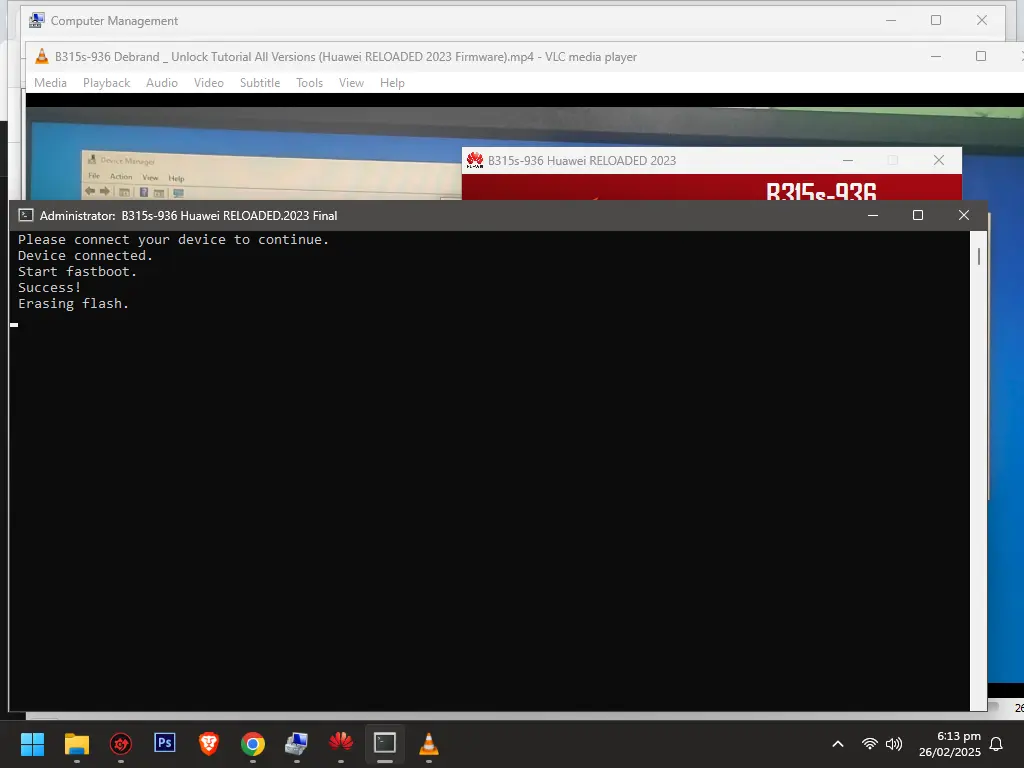Click the Computer Management title bar icon
This screenshot has width=1024, height=768.
click(37, 20)
